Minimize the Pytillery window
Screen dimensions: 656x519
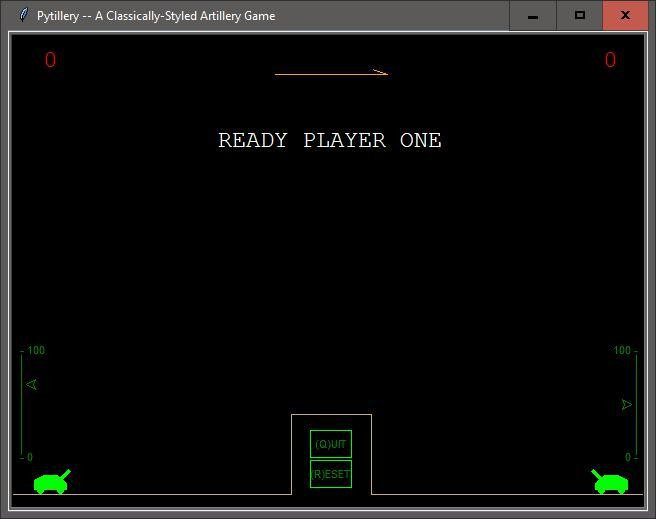533,16
